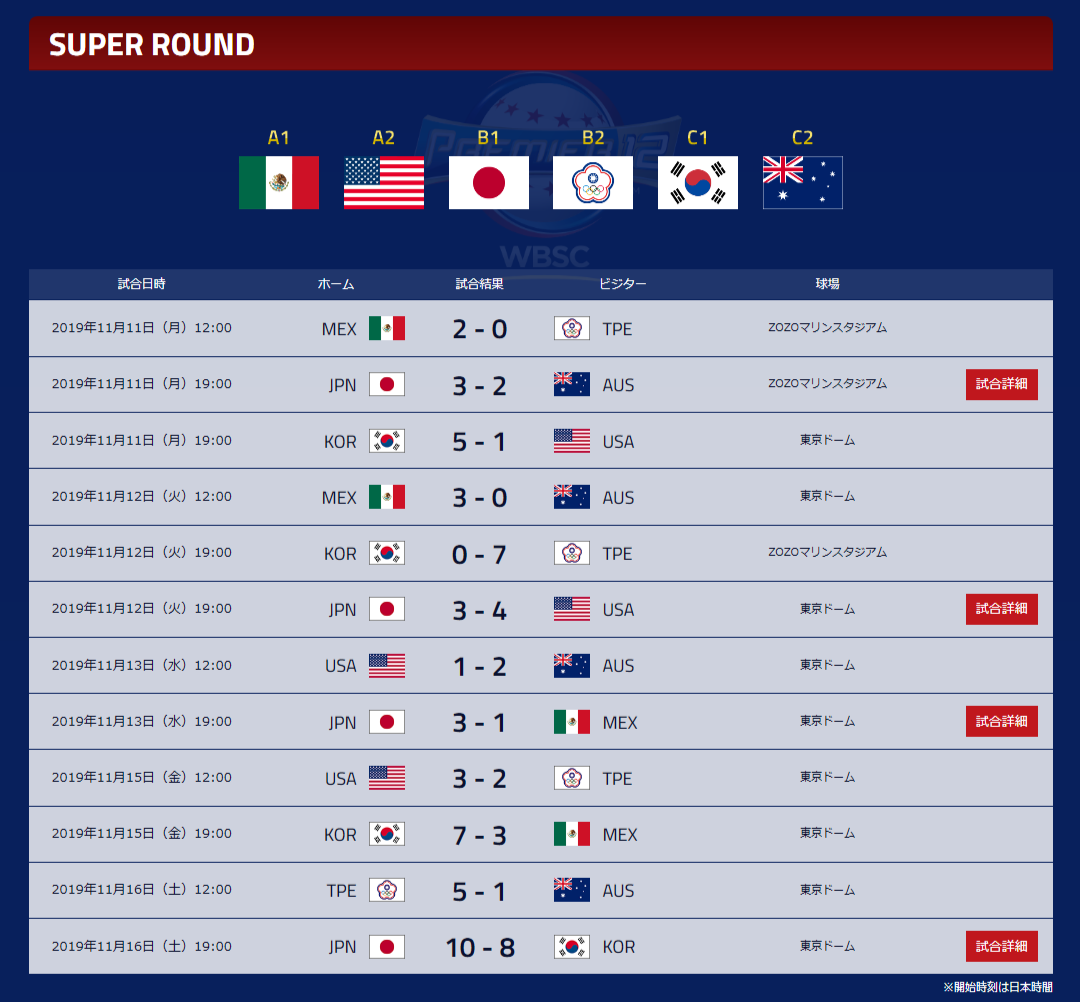Click the SUPER ROUND header banner
The image size is (1080, 1002).
(541, 44)
